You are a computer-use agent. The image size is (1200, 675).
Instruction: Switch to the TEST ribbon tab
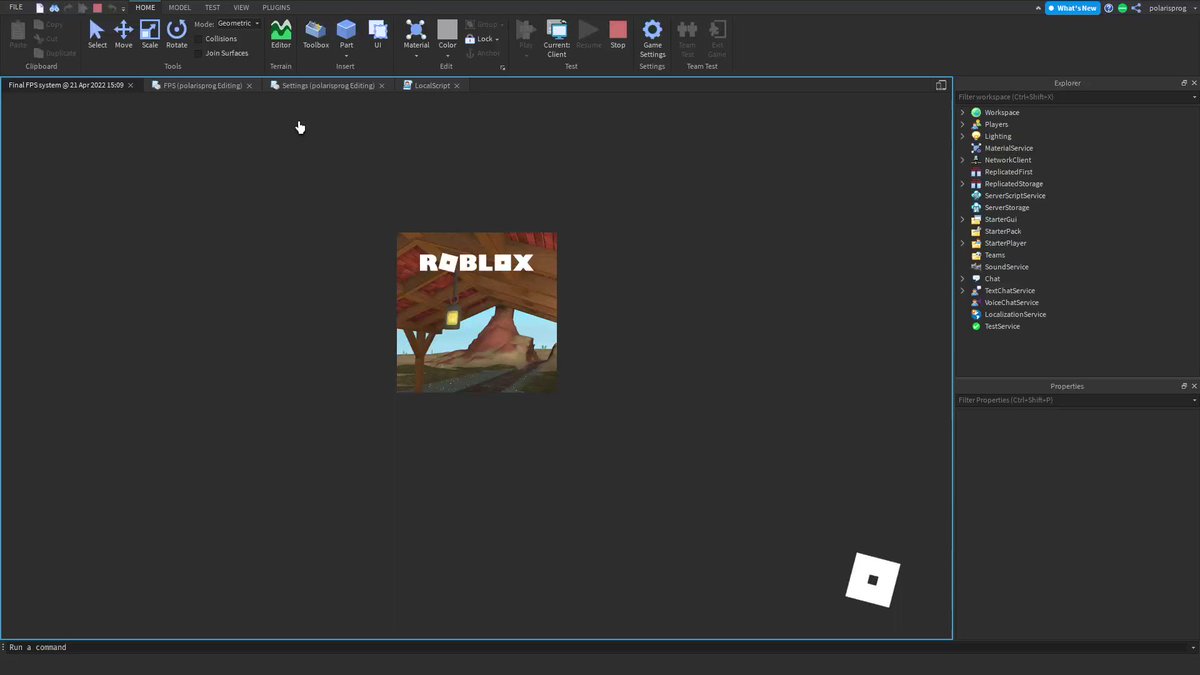212,7
